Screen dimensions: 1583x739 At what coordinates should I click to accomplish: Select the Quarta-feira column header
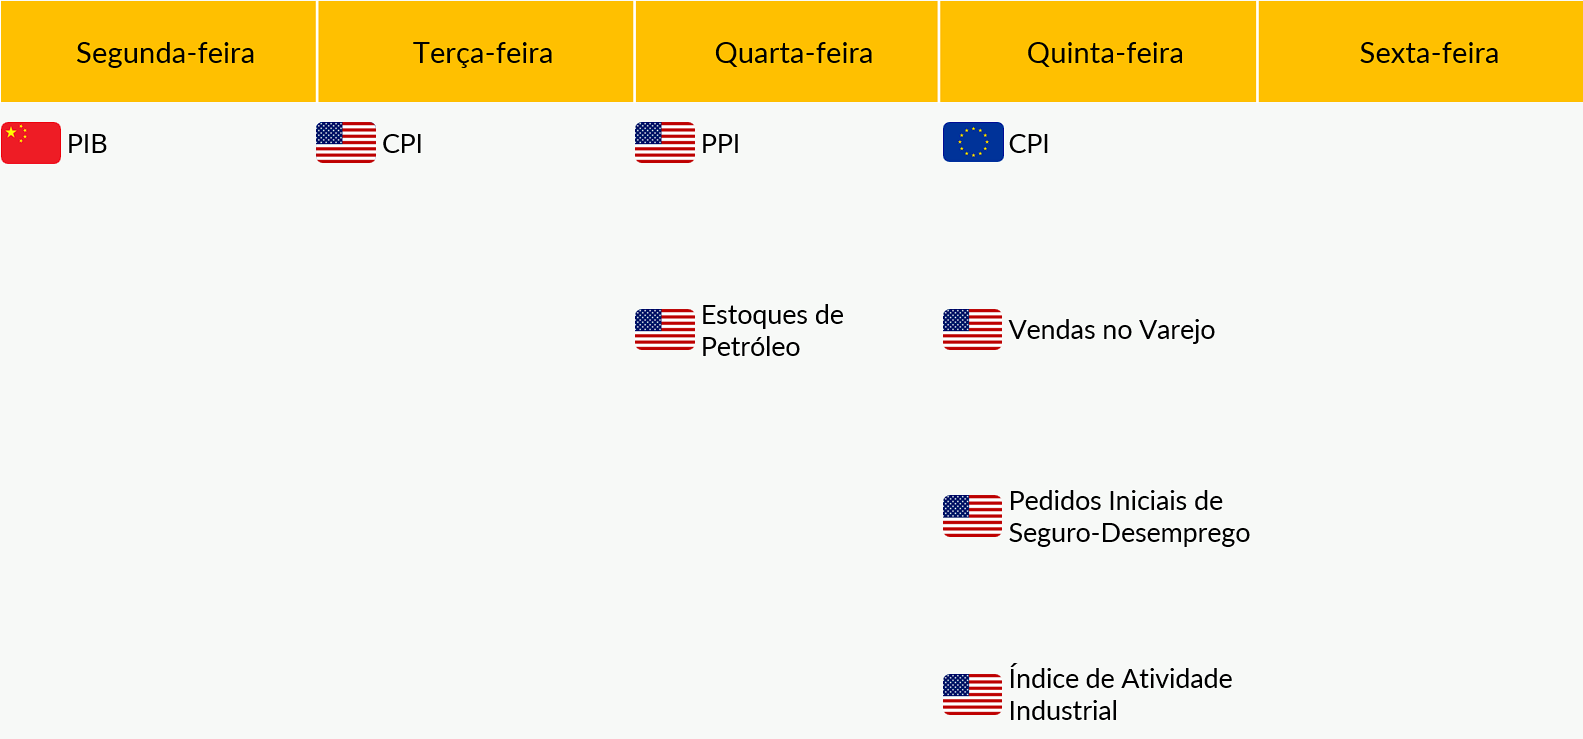[787, 52]
